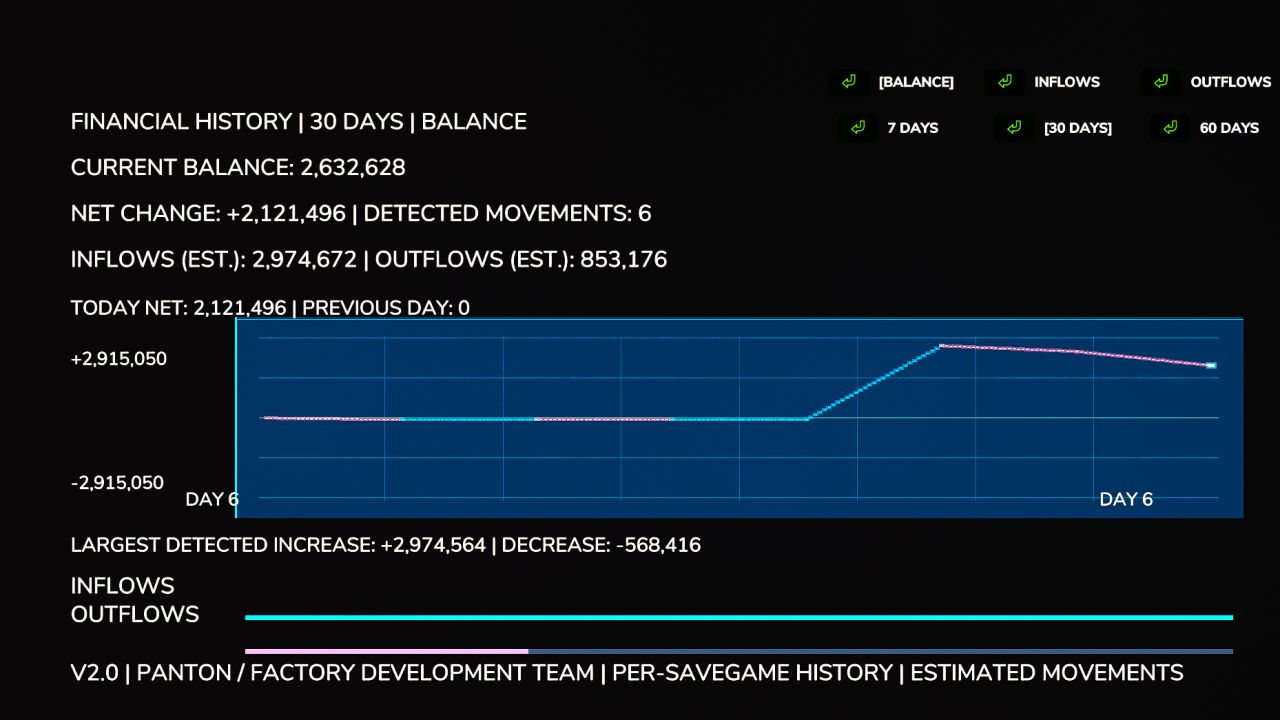
Task: Click the peak of the balance line
Action: point(940,346)
